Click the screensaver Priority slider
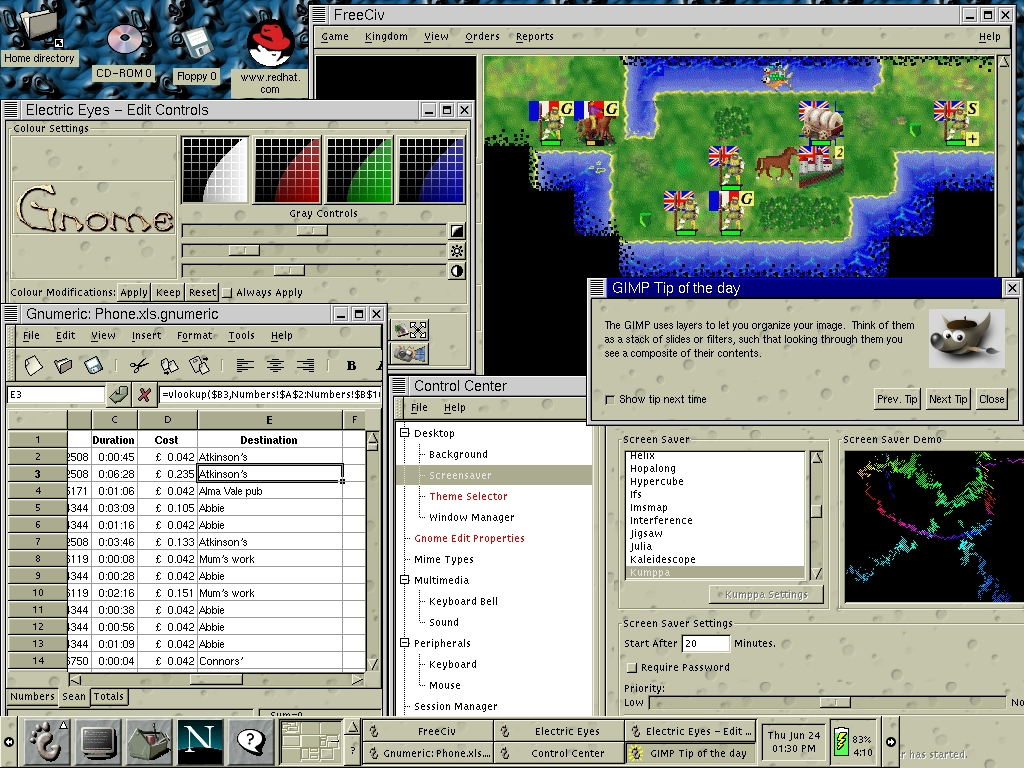Image resolution: width=1024 pixels, height=768 pixels. coord(833,702)
